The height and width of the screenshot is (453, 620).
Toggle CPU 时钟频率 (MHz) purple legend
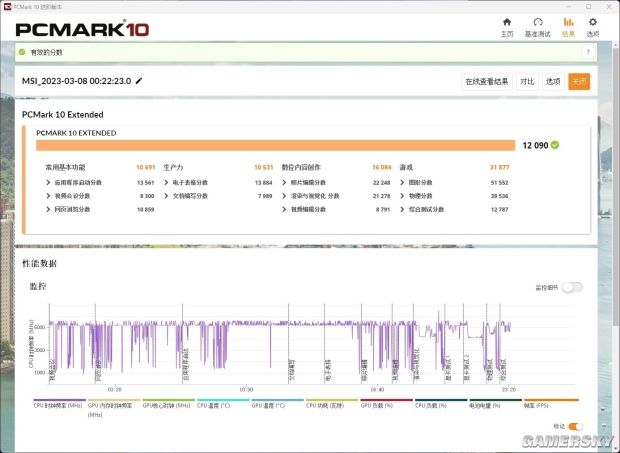[x=58, y=405]
